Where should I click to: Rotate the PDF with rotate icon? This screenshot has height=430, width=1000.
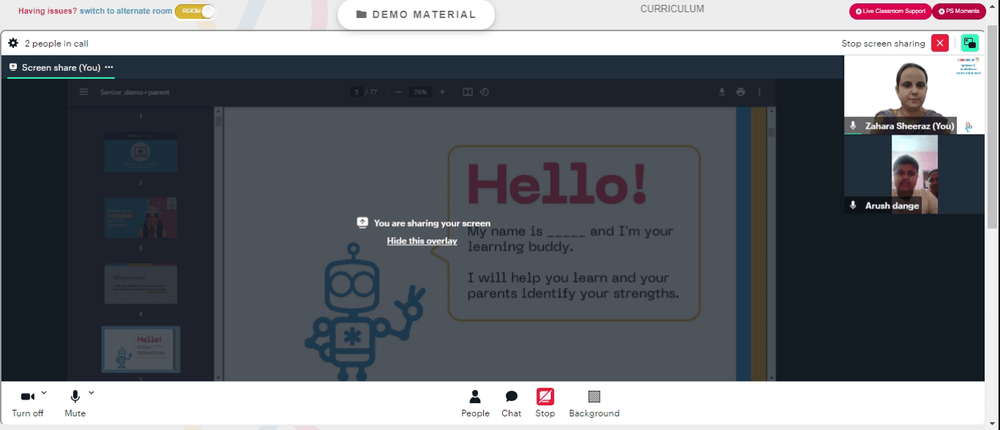[x=484, y=92]
